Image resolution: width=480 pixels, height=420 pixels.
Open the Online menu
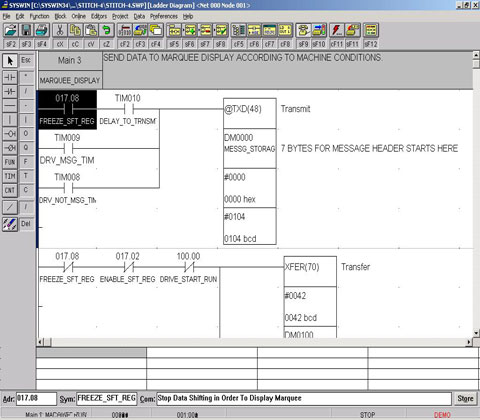coord(79,16)
